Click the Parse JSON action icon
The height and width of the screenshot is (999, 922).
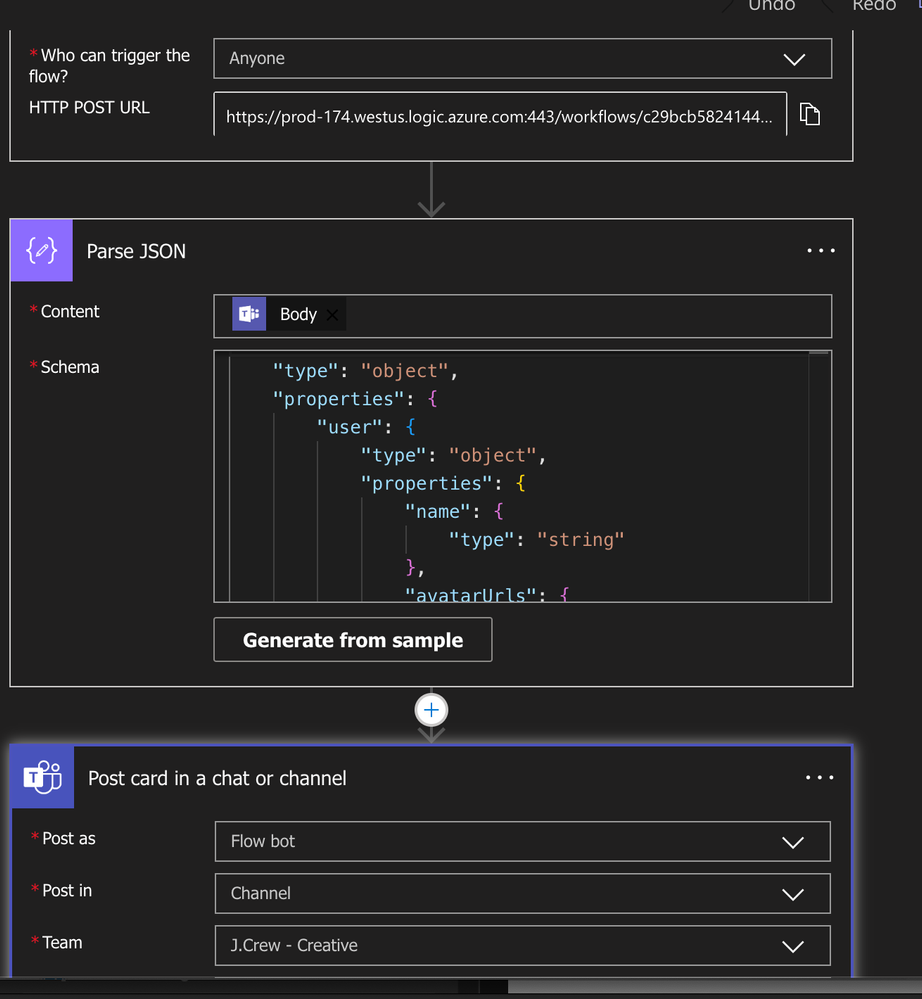pyautogui.click(x=41, y=250)
